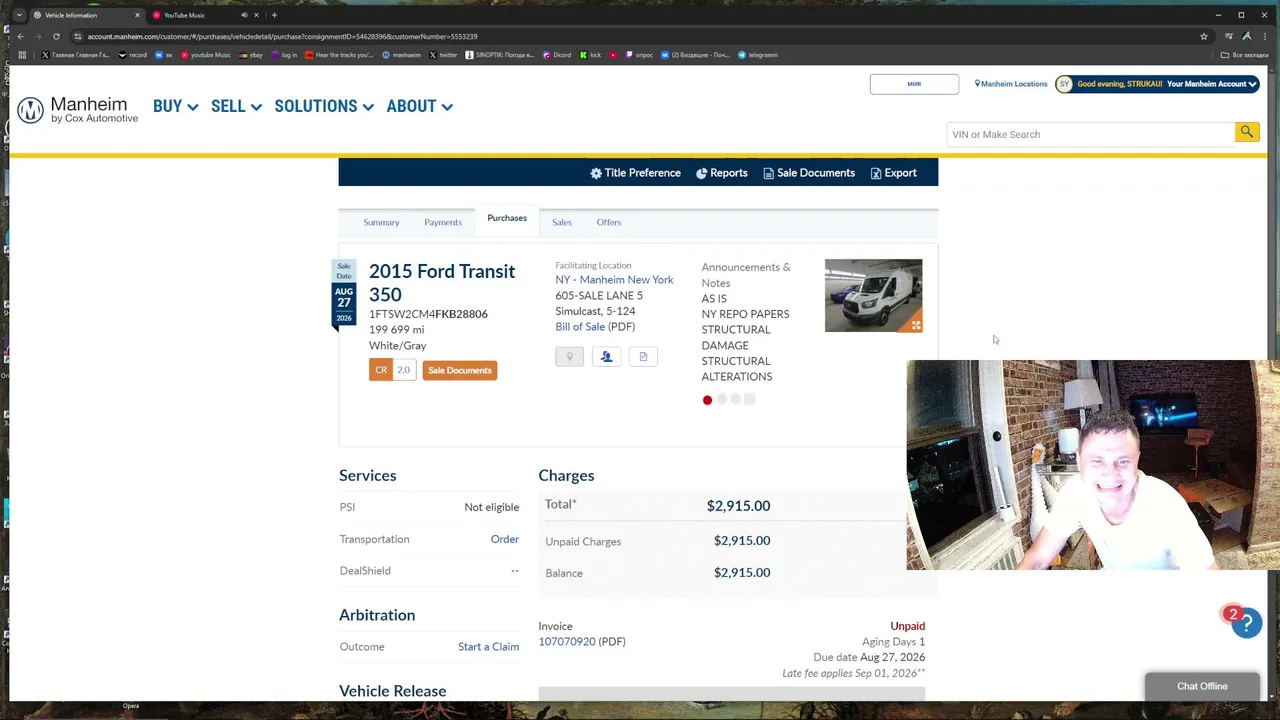Click the document icon button beside buyer icon
The width and height of the screenshot is (1280, 720).
(x=643, y=357)
